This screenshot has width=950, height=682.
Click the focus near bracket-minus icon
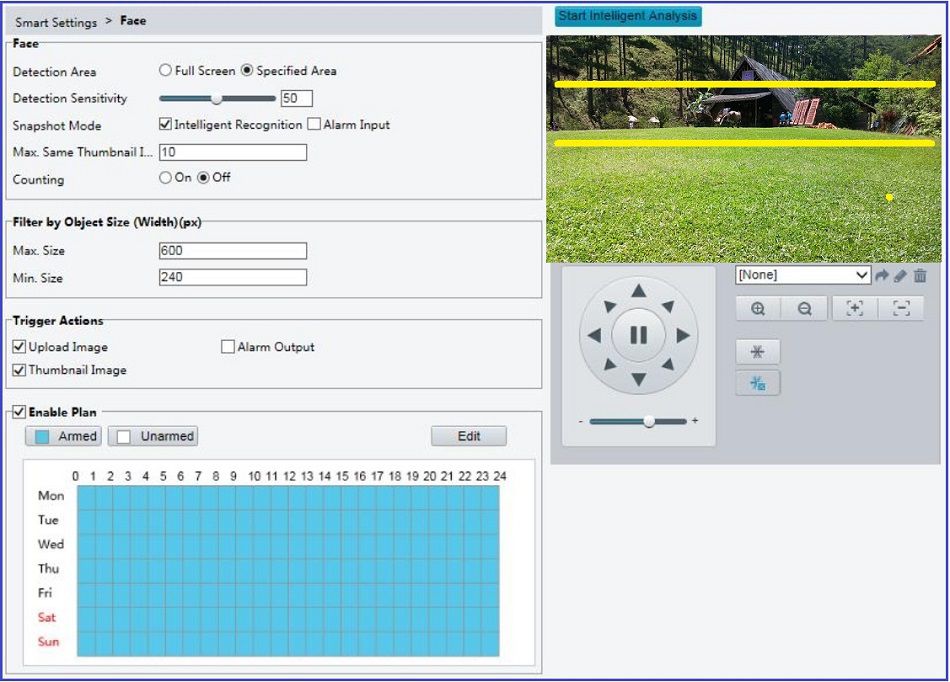click(x=901, y=309)
